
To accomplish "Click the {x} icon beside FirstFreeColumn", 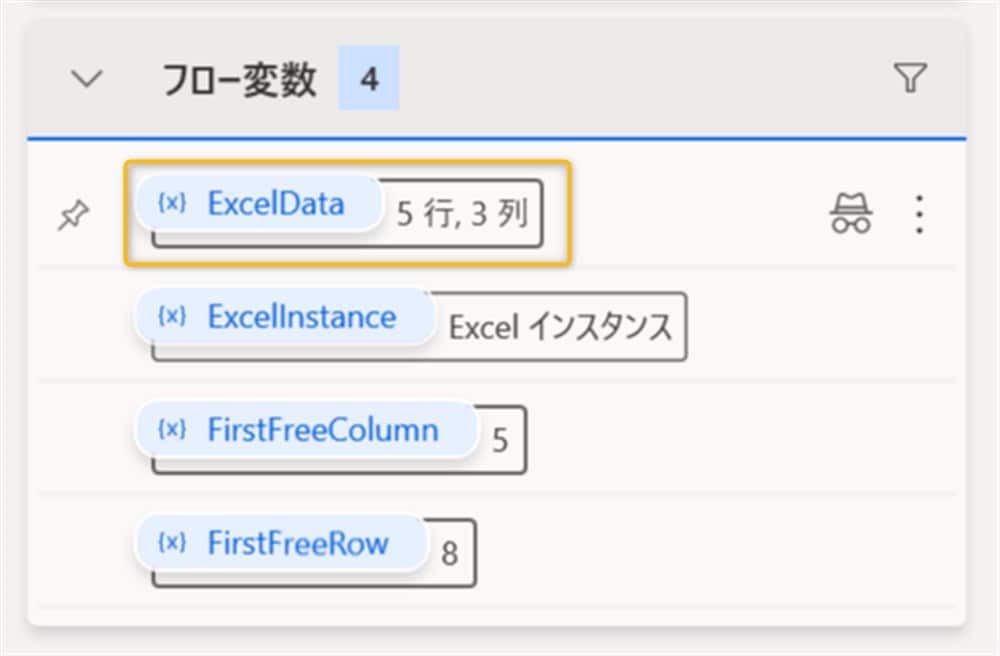I will [172, 430].
